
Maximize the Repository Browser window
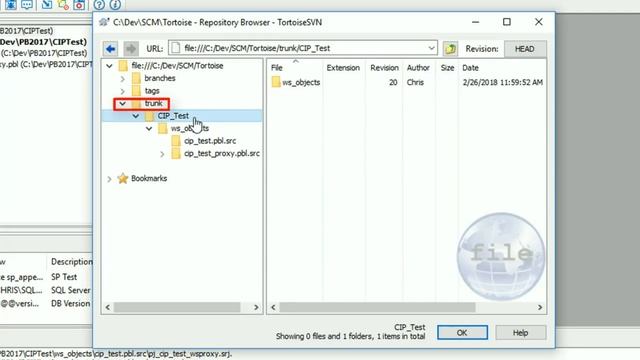(x=507, y=22)
